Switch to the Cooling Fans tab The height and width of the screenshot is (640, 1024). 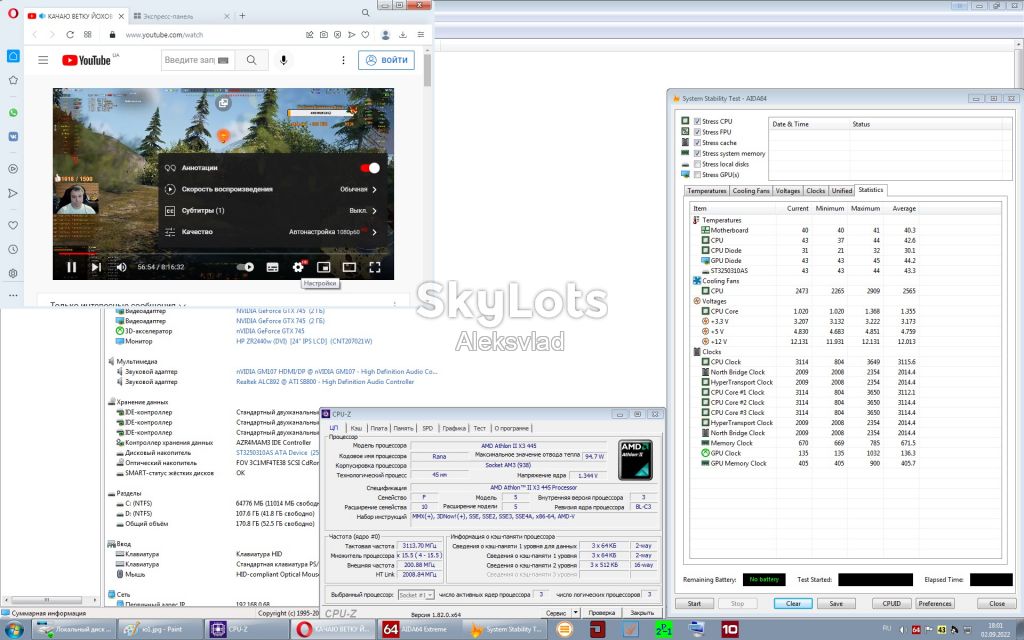[x=751, y=191]
